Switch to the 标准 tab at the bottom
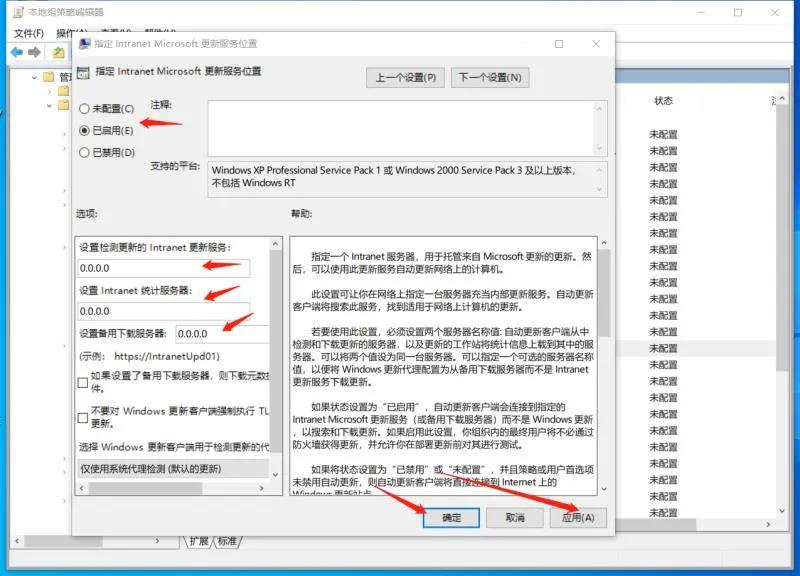The width and height of the screenshot is (800, 576). tap(228, 540)
